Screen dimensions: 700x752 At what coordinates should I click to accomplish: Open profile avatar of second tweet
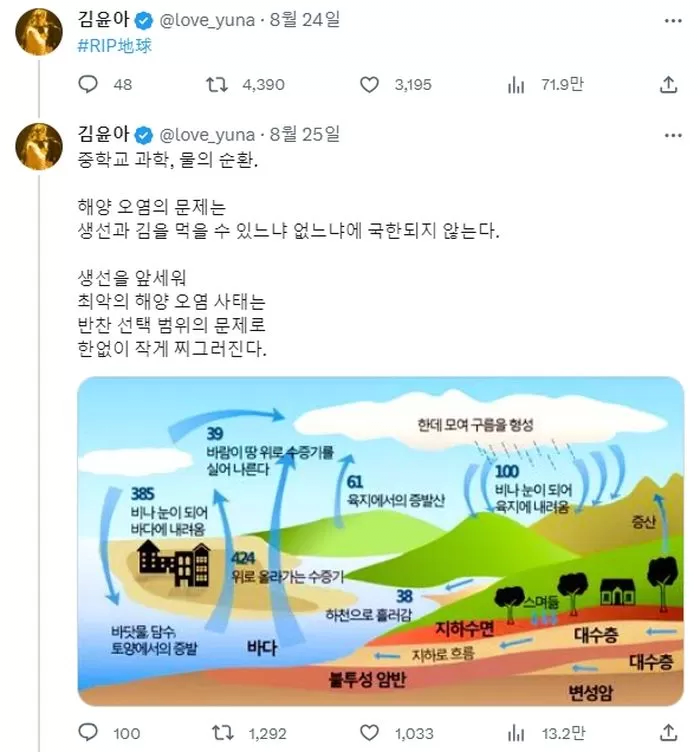coord(39,146)
